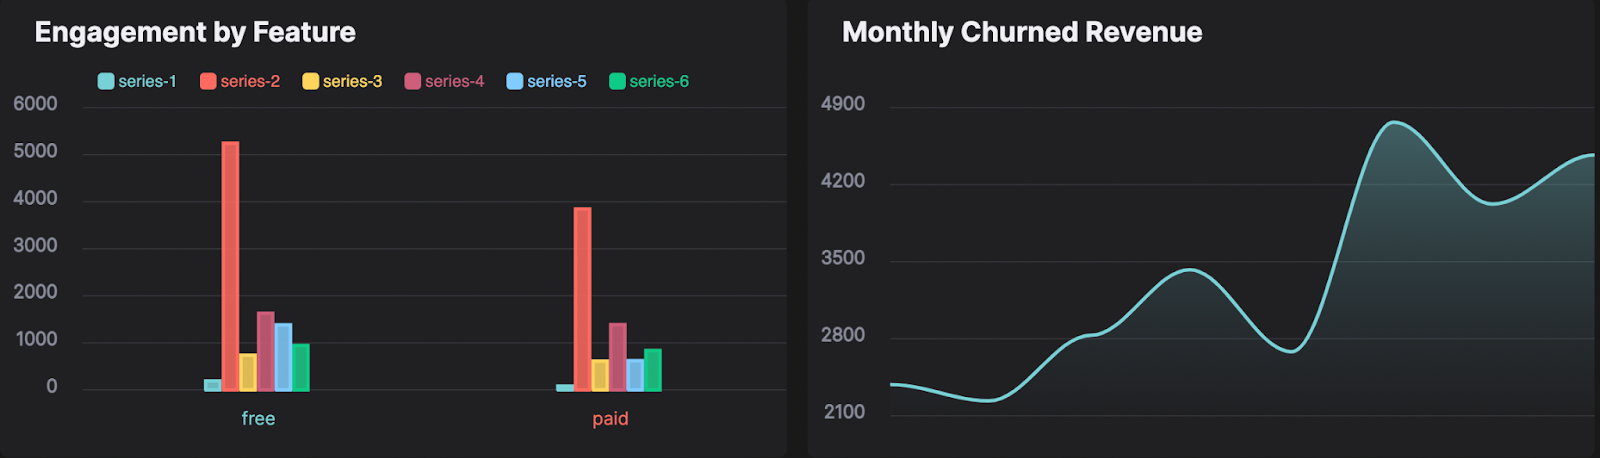Screen dimensions: 1600x458
Task: Click the 3000 y-axis label
Action: [35, 245]
